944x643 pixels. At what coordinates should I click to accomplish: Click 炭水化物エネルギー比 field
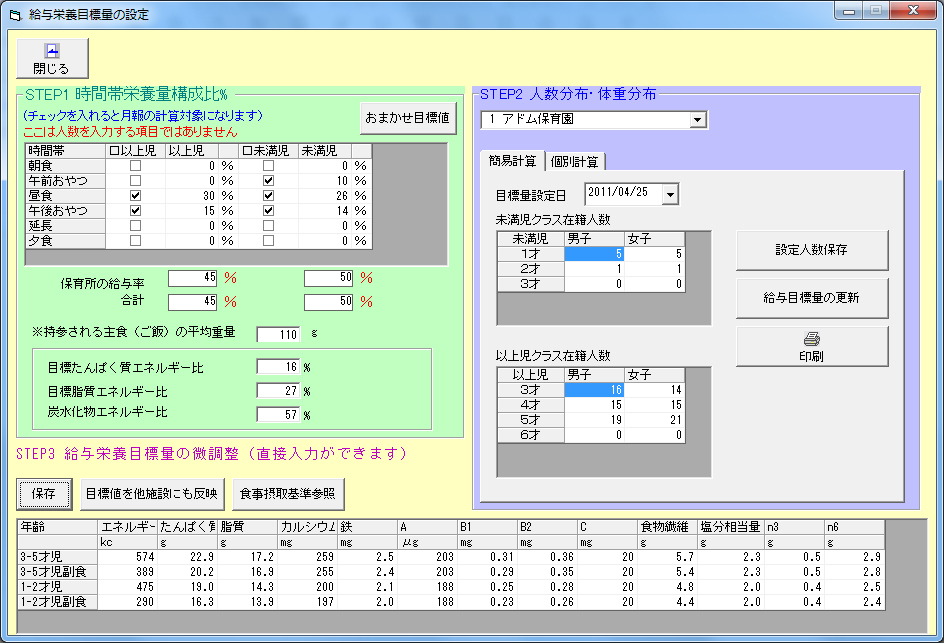tap(278, 415)
